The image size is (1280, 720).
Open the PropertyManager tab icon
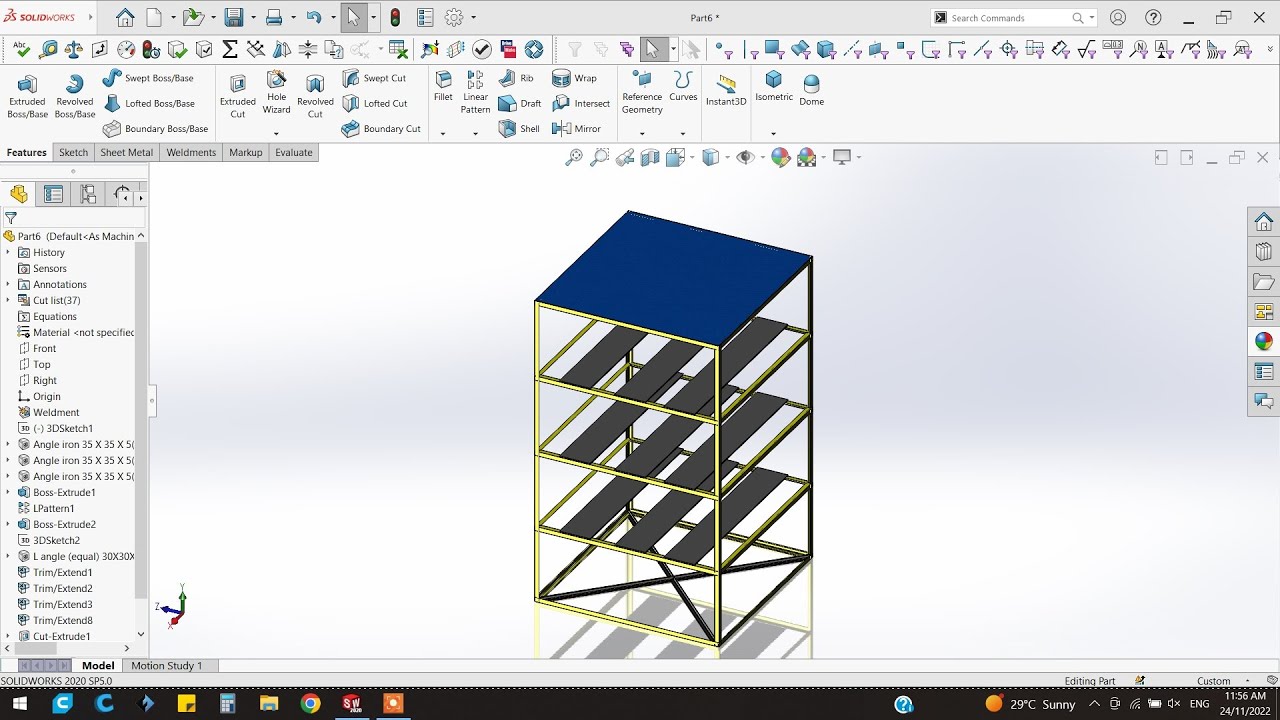[x=53, y=194]
